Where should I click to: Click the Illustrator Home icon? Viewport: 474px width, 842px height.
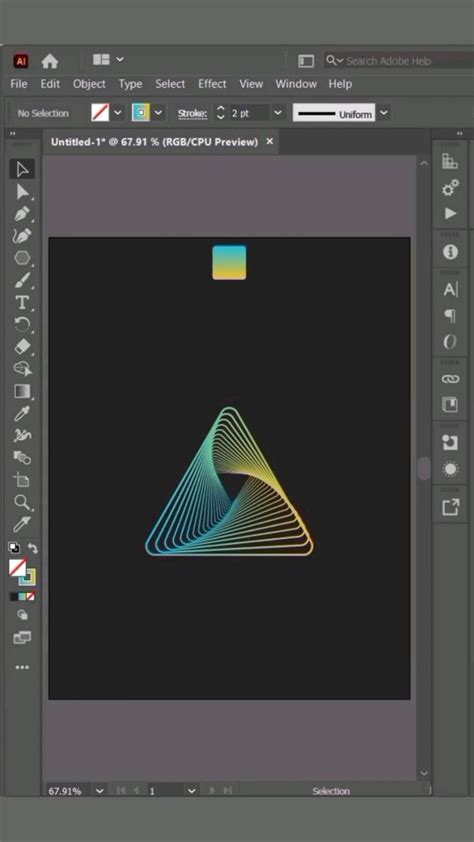tap(49, 61)
